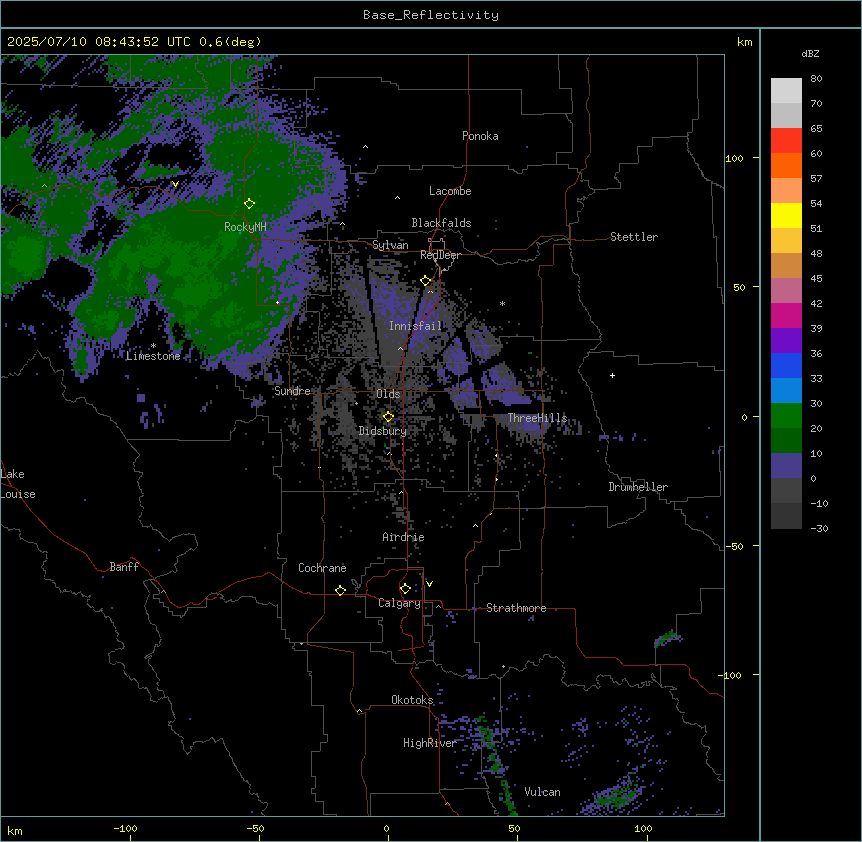Viewport: 862px width, 842px height.
Task: Click the asterisk marker above Limestone
Action: point(153,346)
